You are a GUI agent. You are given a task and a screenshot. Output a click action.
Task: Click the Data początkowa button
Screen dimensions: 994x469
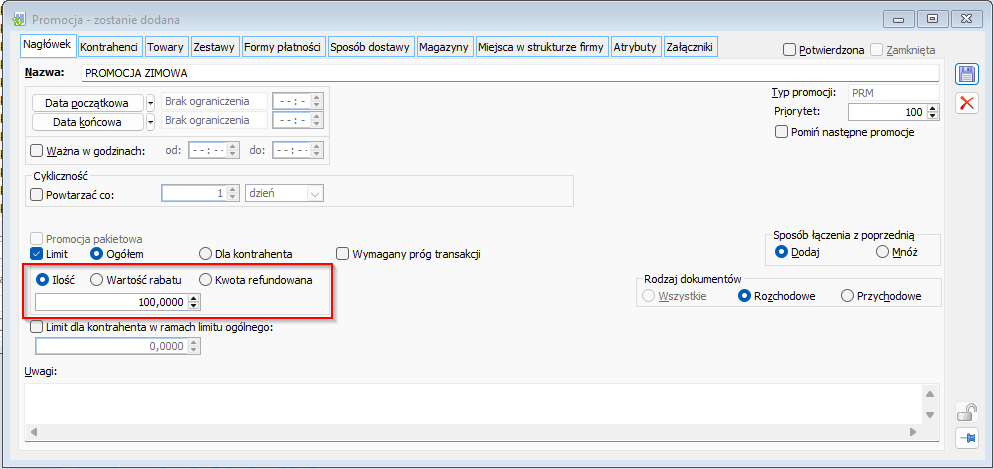point(88,103)
